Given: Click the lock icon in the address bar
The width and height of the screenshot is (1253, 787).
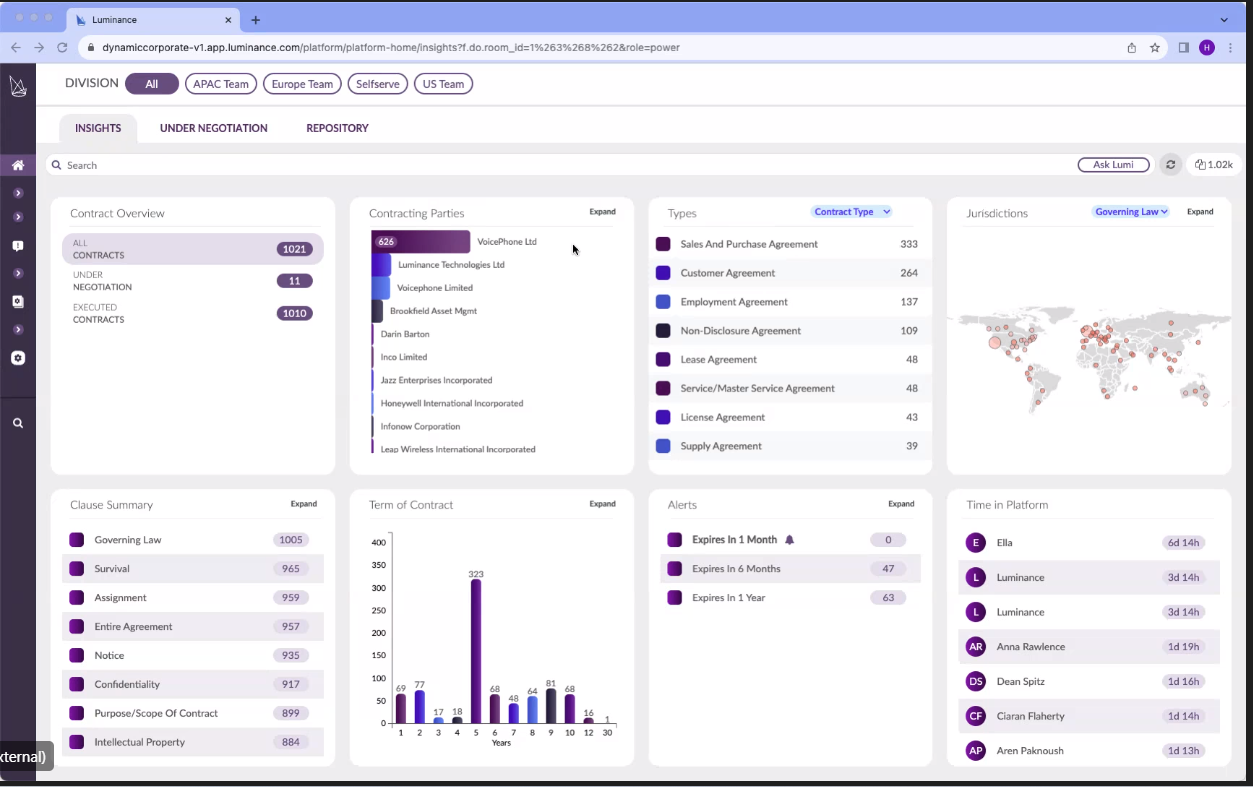Looking at the screenshot, I should 91,47.
